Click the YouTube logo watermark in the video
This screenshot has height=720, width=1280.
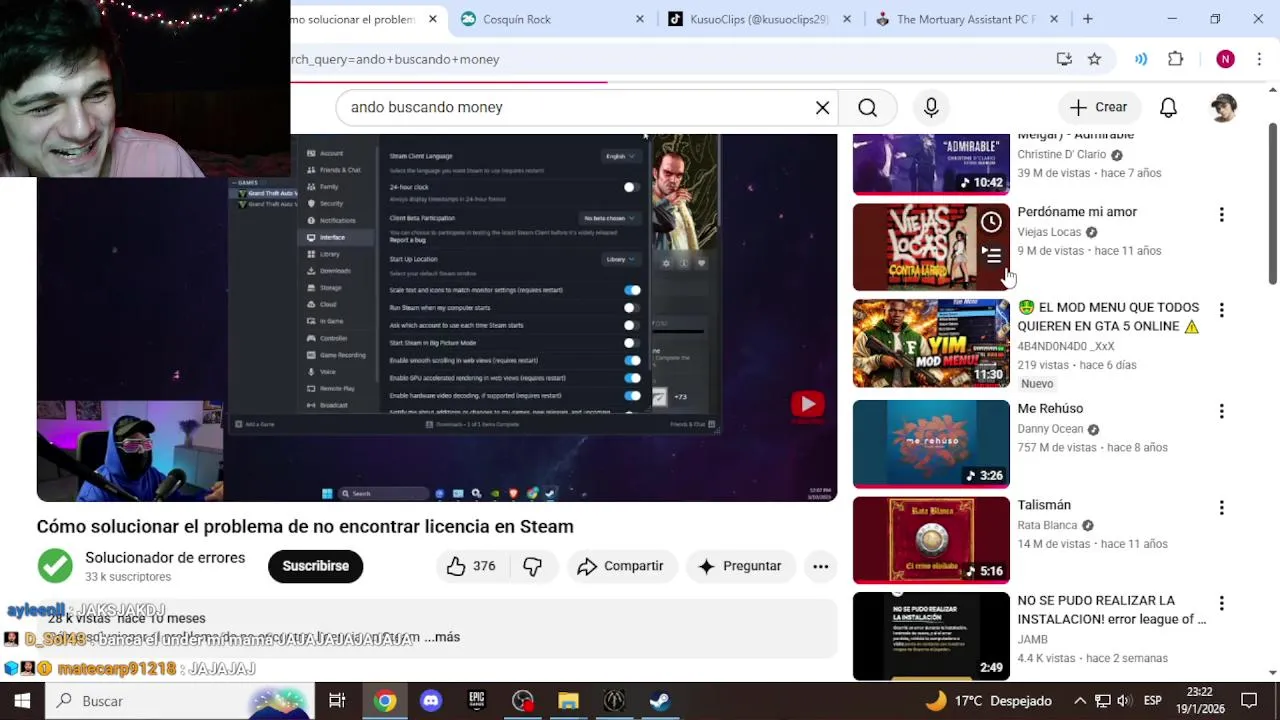click(x=807, y=404)
